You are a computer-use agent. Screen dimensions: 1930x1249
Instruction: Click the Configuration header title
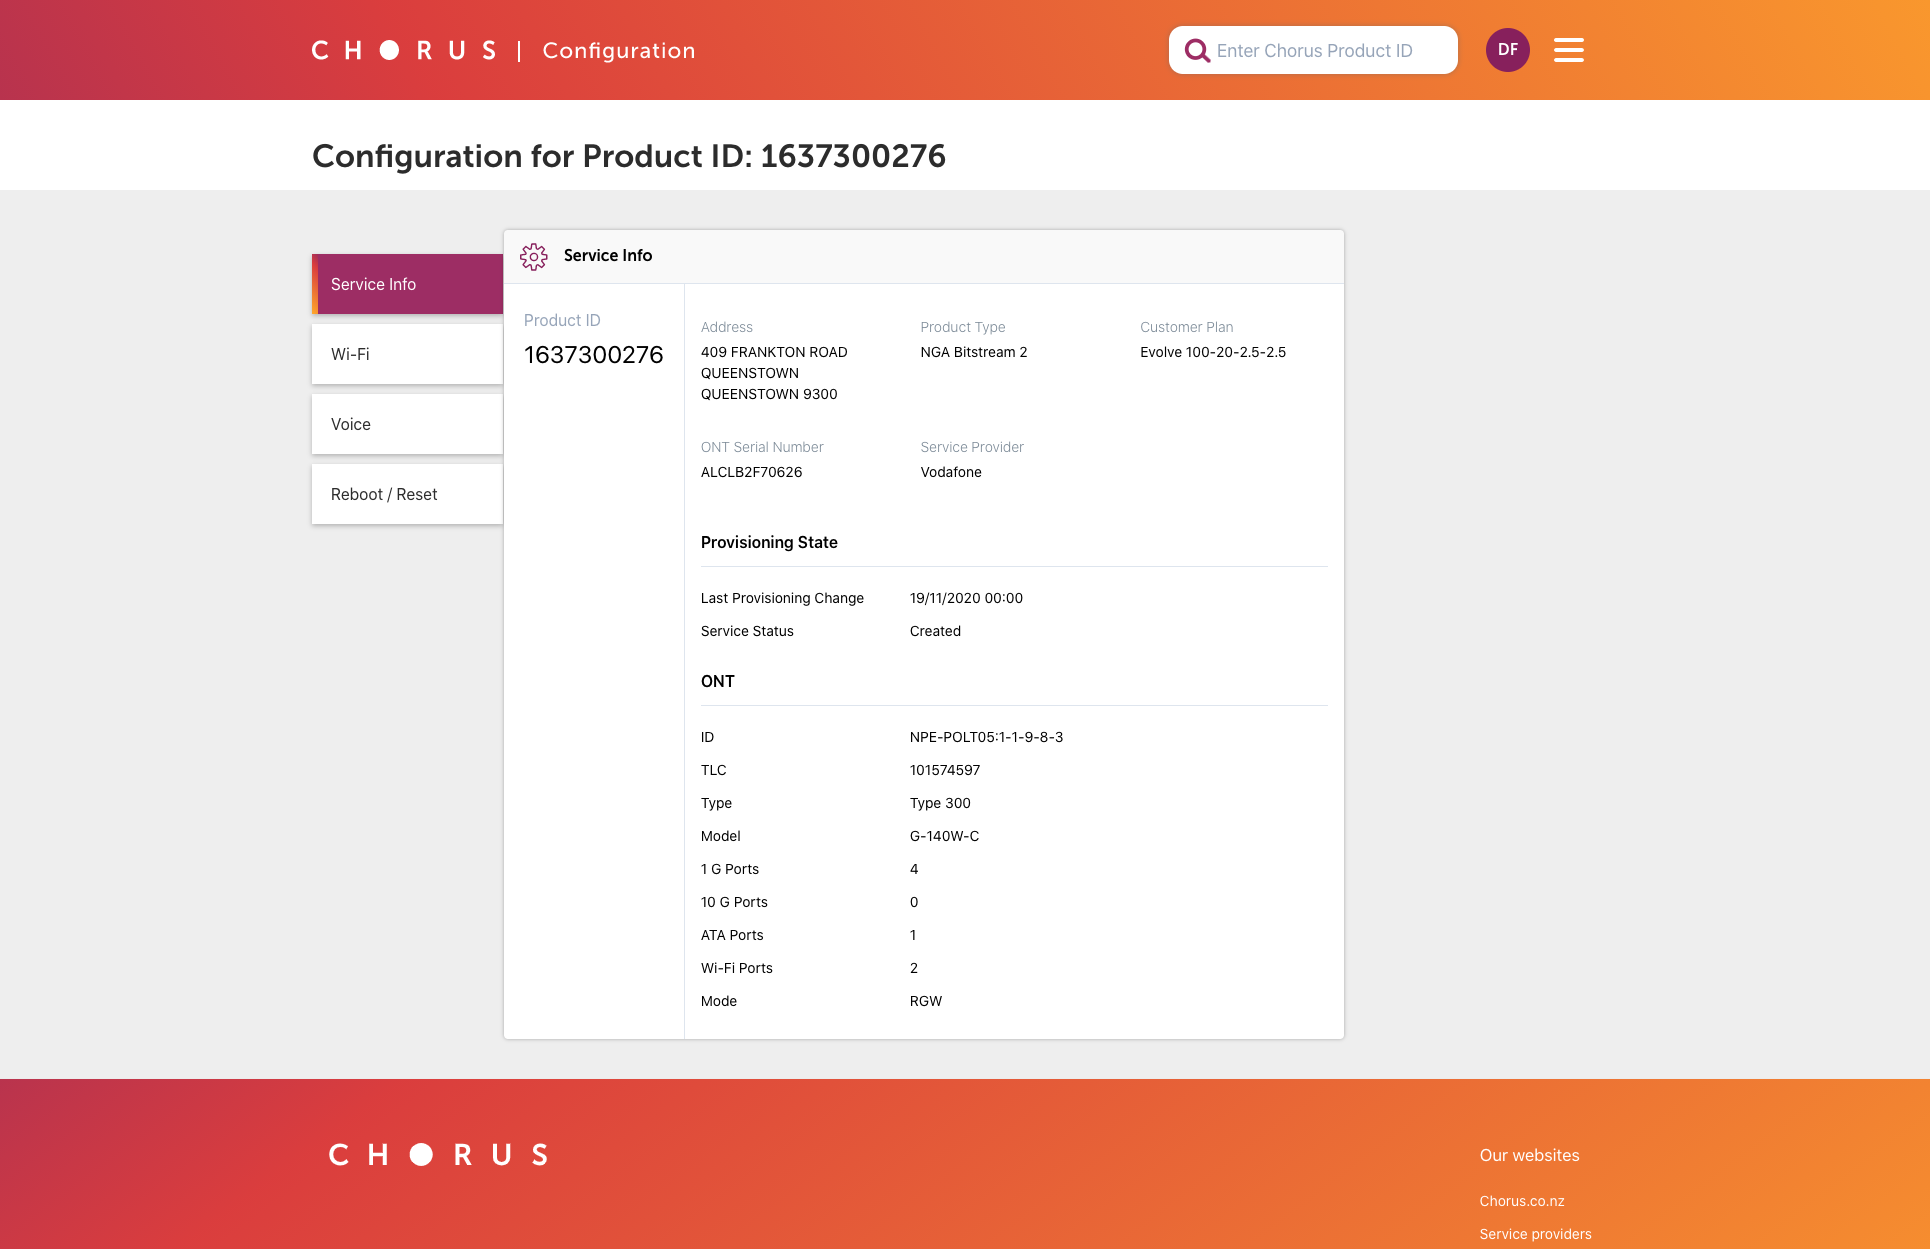[x=619, y=51]
